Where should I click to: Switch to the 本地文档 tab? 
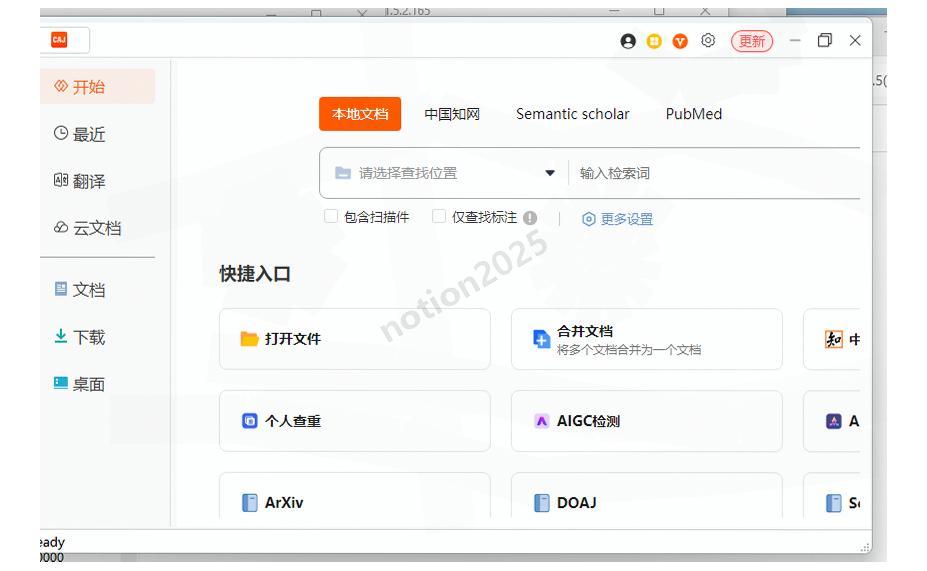coord(360,113)
